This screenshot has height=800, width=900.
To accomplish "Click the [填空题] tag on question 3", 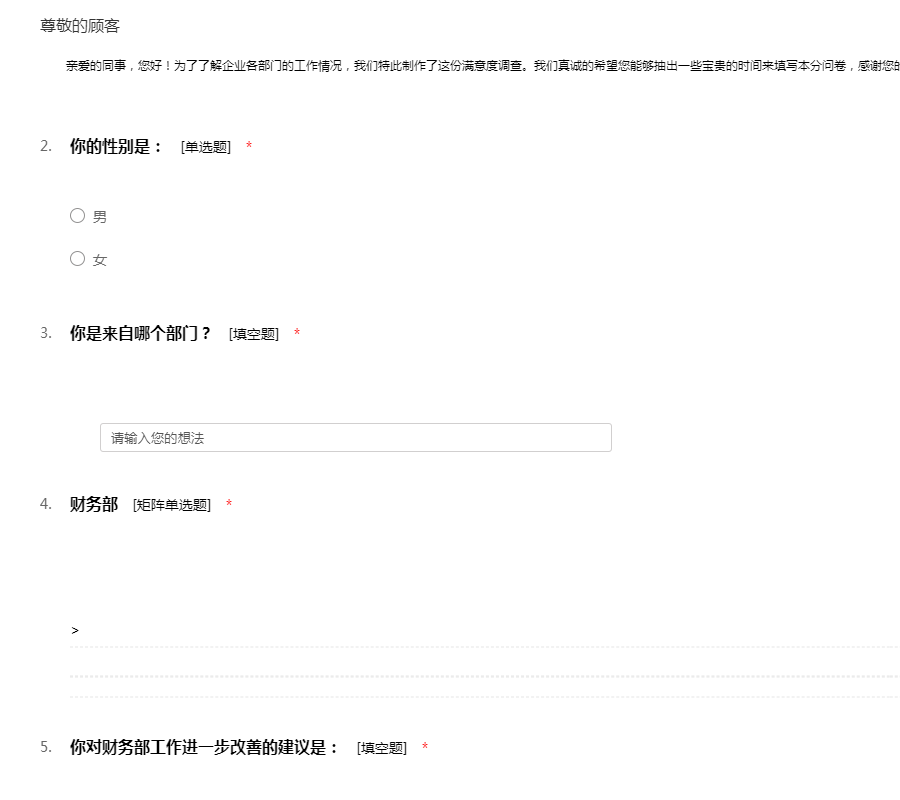I will click(254, 334).
